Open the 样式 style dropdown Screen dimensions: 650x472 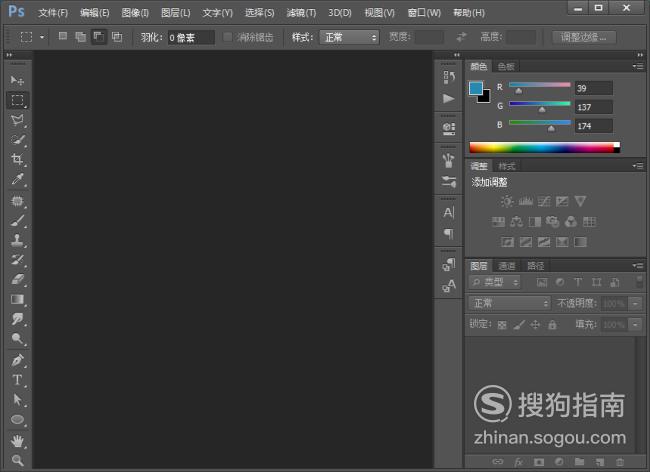pos(349,37)
